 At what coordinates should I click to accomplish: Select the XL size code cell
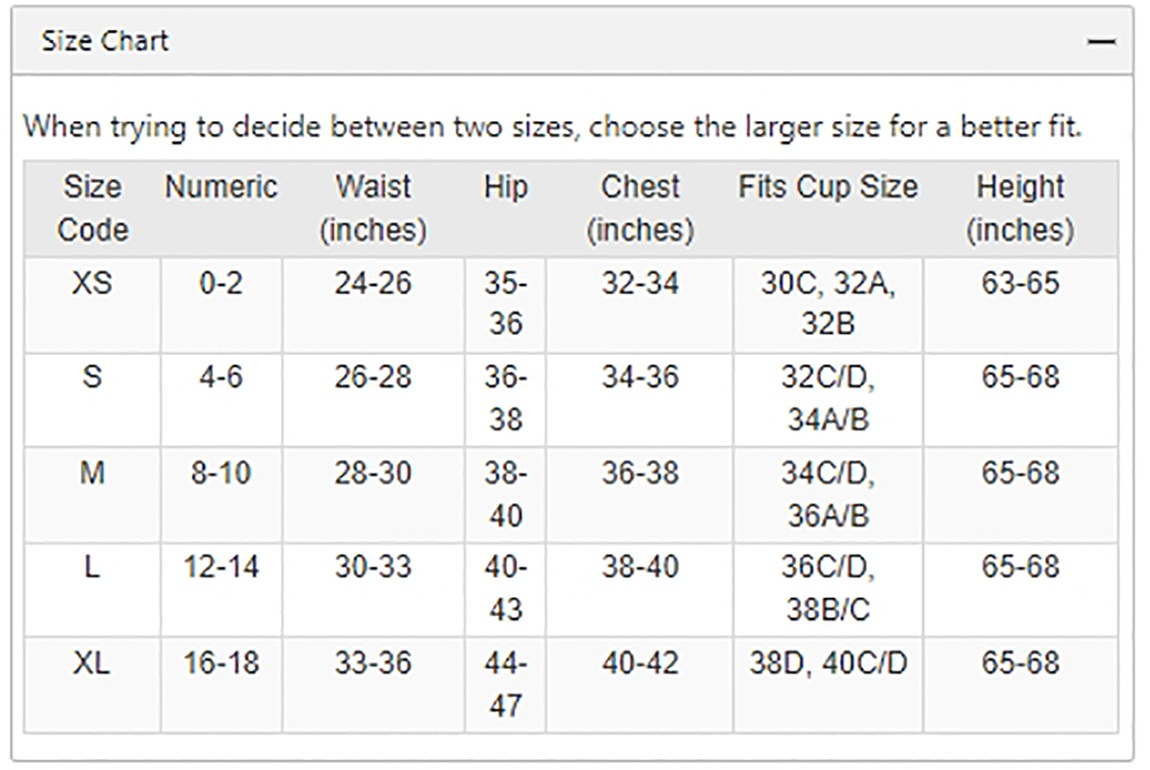click(x=92, y=684)
